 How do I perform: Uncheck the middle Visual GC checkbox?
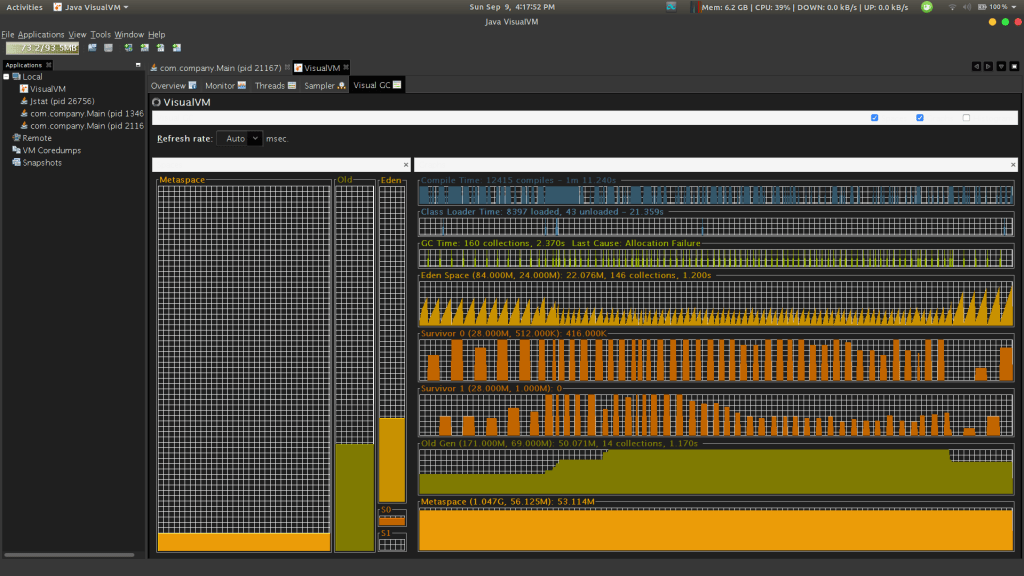[920, 118]
